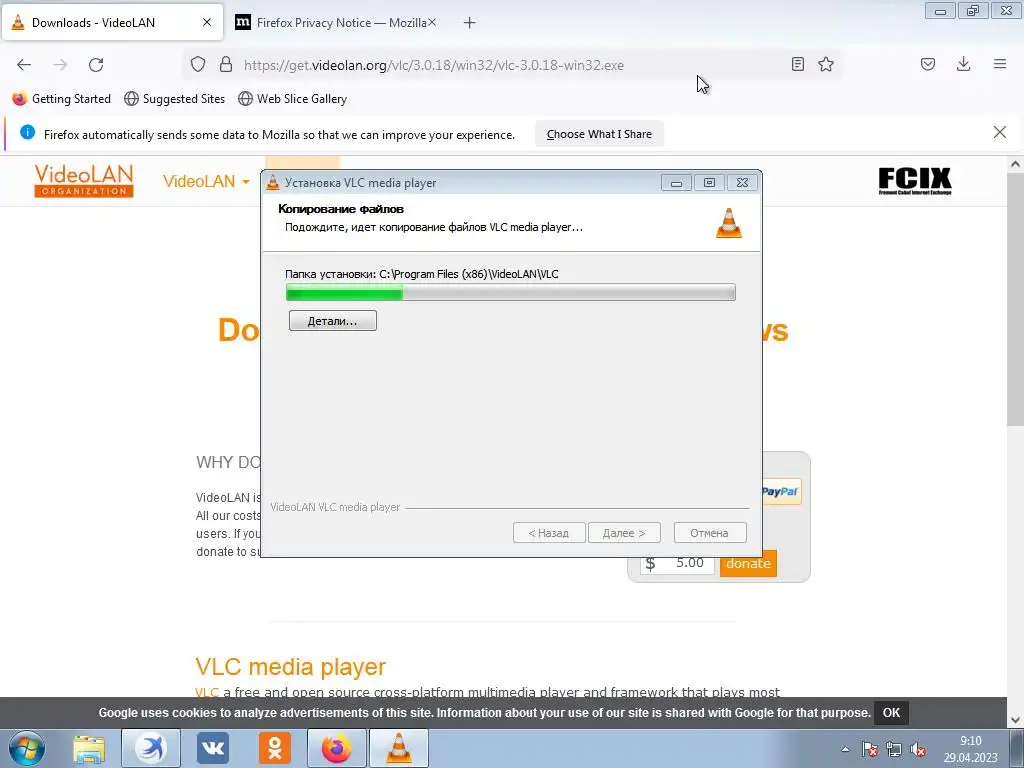Accept the cookie notice with OK
The image size is (1024, 768).
(x=891, y=712)
